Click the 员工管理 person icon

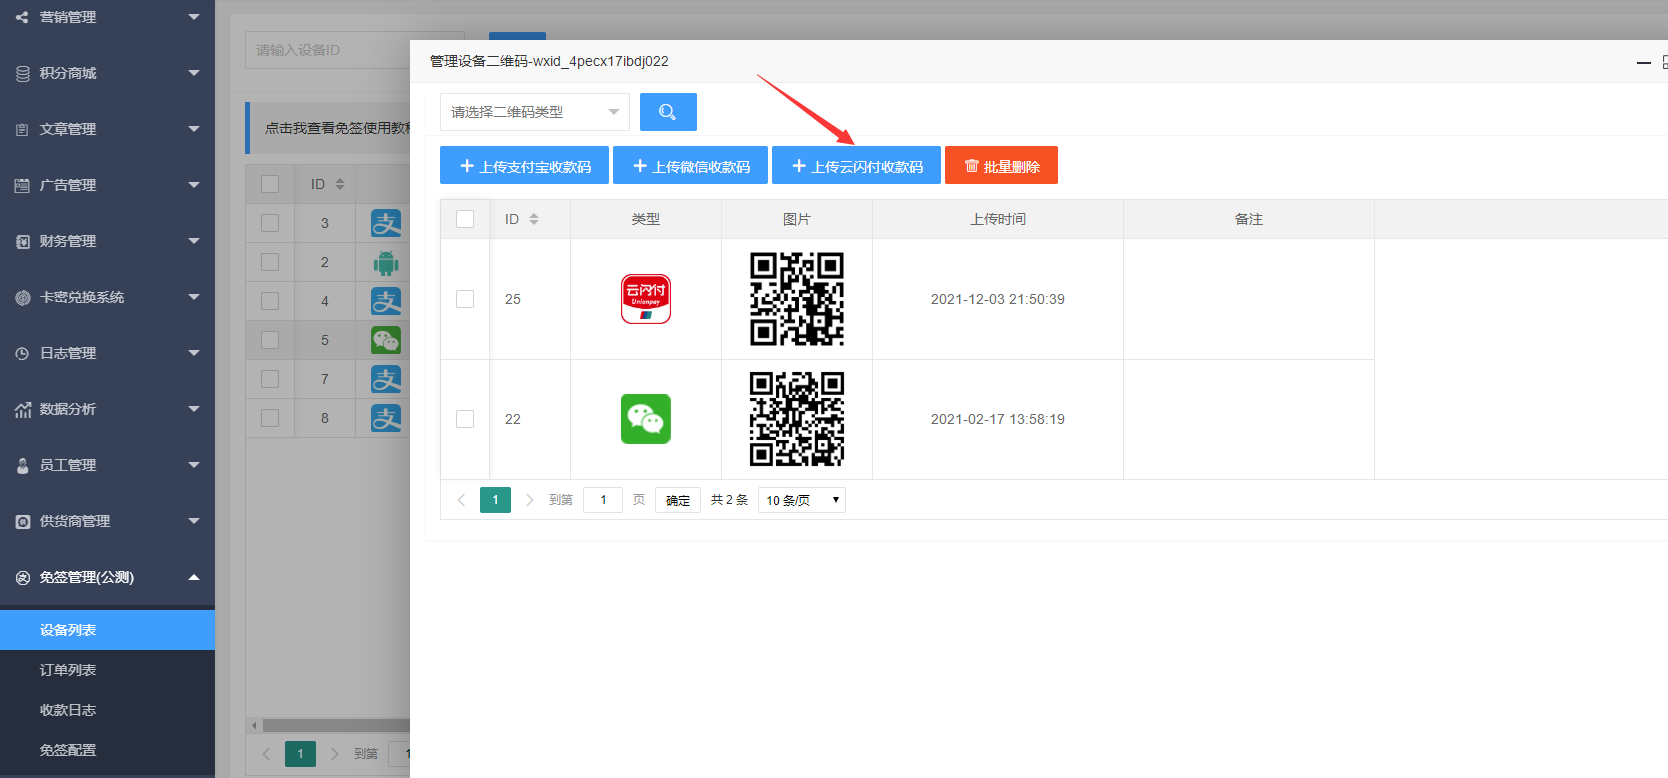coord(22,465)
